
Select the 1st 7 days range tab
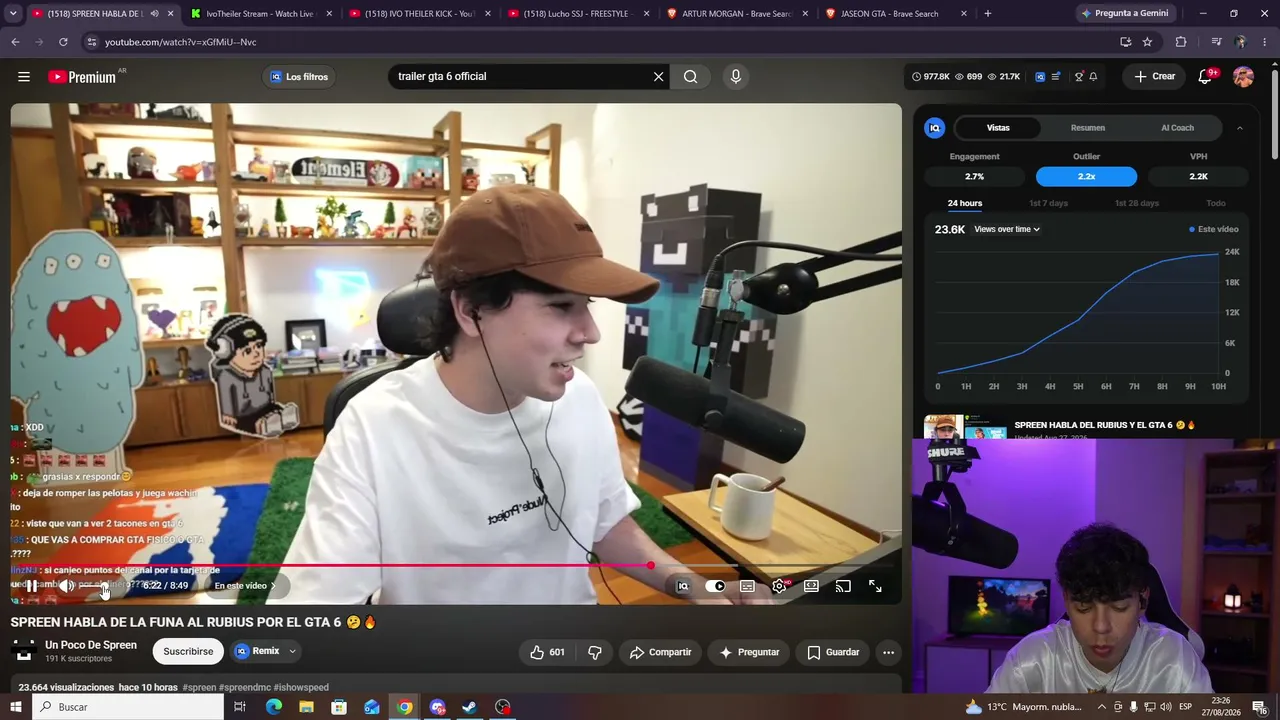[1048, 203]
